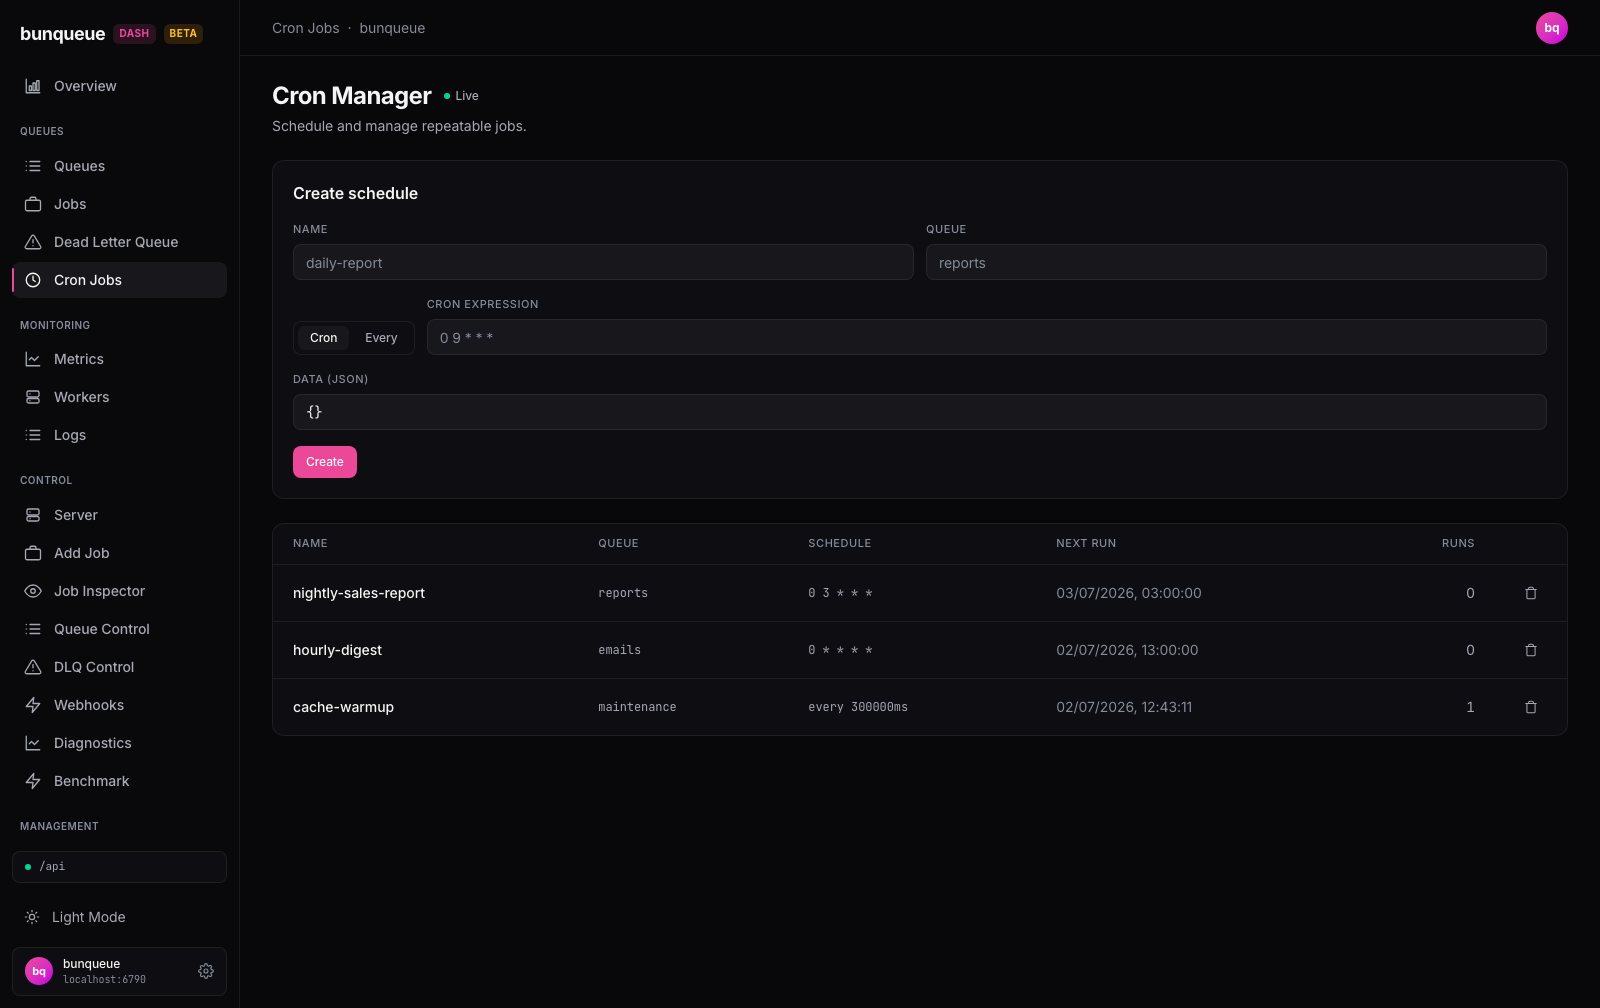Click the Queues list icon

tap(33, 166)
